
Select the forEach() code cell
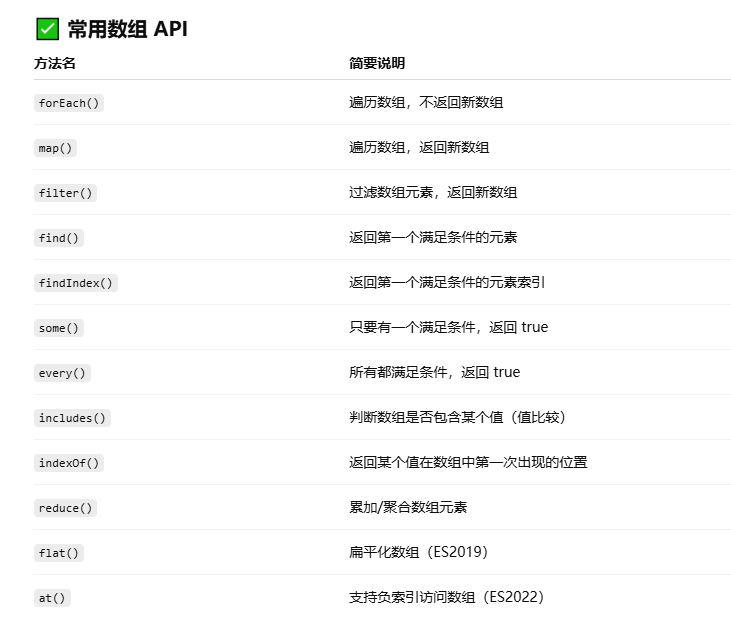point(69,103)
